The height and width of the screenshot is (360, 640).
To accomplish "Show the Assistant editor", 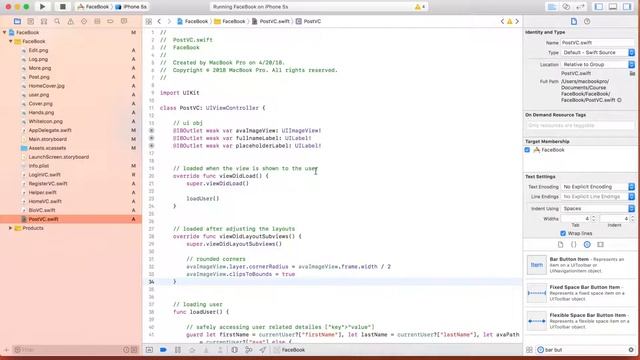I will click(x=566, y=7).
